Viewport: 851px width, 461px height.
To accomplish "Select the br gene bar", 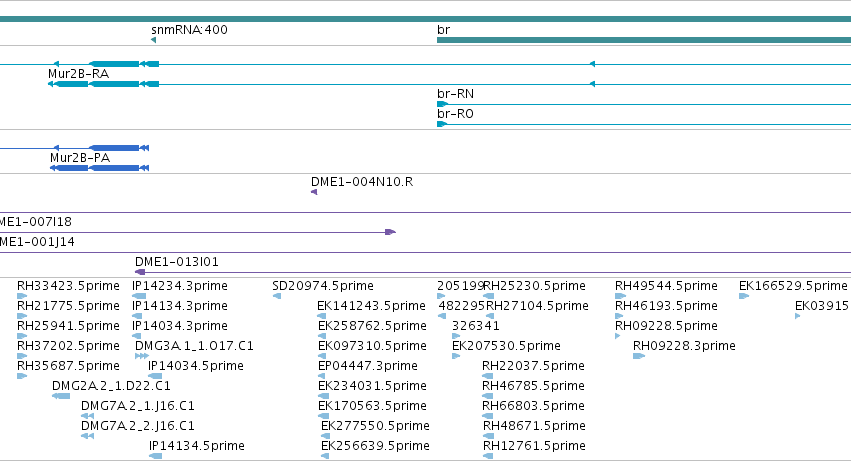I will [x=644, y=40].
